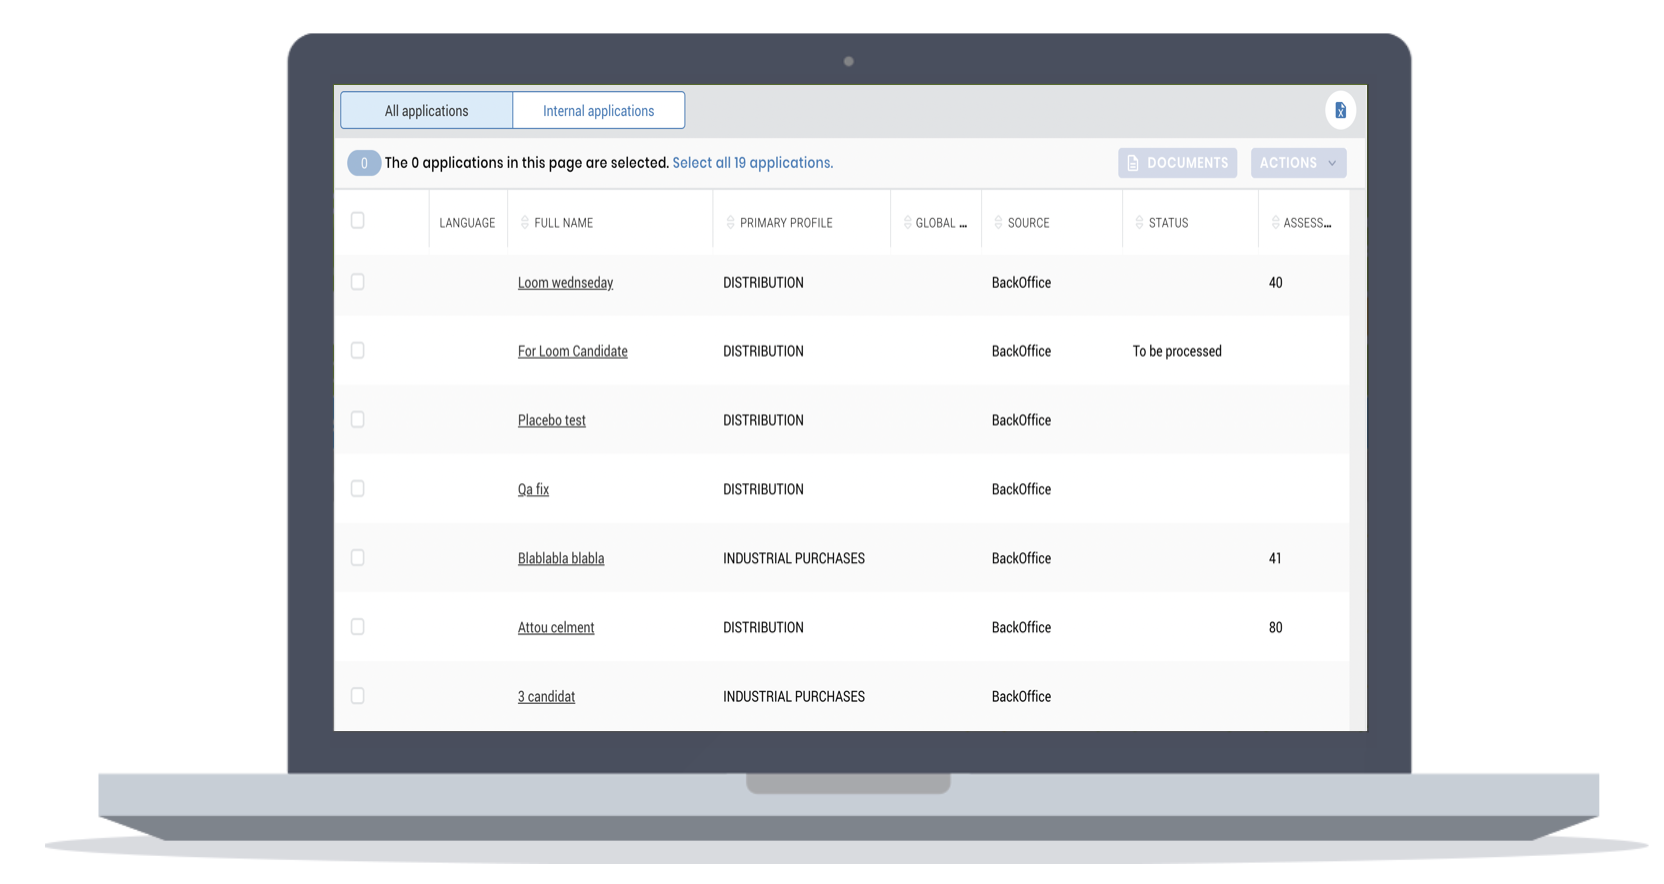The image size is (1664, 884).
Task: Sort by Primary Profile column icon
Action: [x=730, y=223]
